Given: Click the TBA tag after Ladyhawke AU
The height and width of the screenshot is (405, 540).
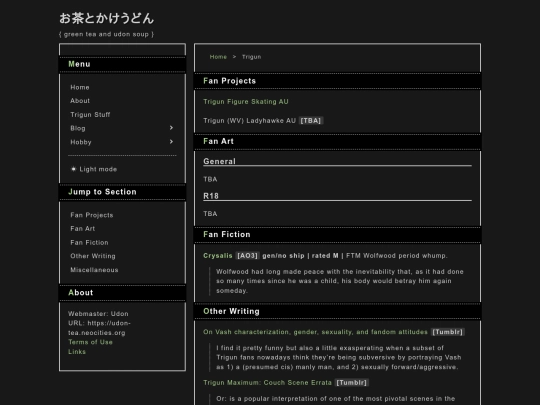Looking at the screenshot, I should click(x=311, y=121).
